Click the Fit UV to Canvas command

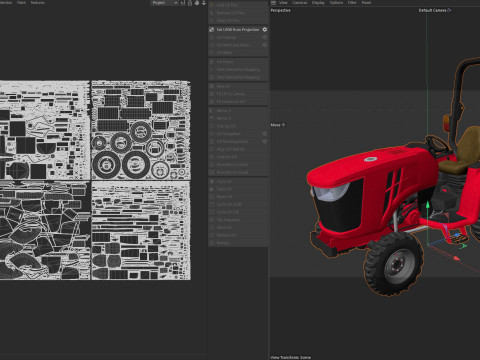coord(238,94)
